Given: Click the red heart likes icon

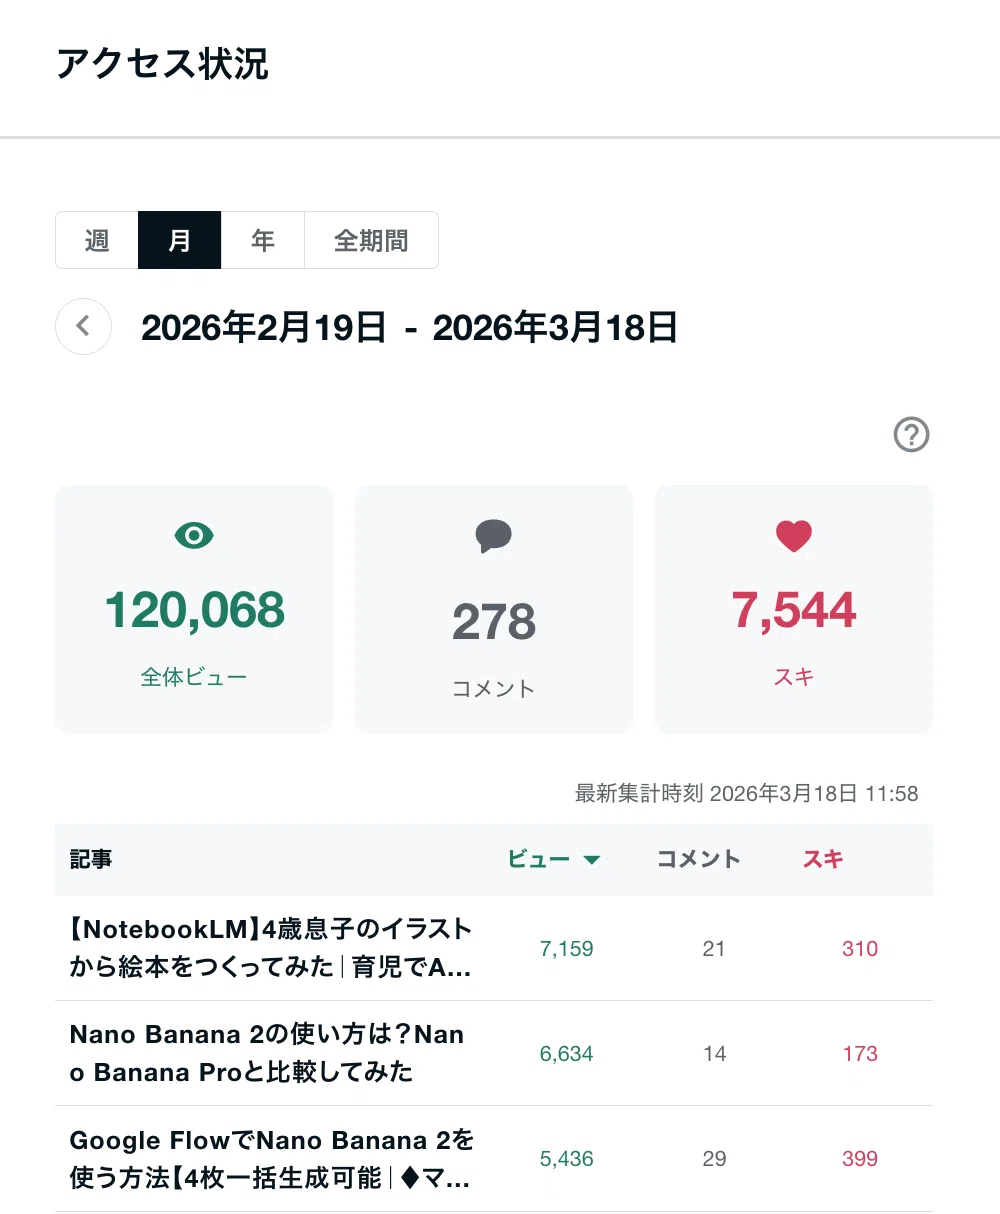Looking at the screenshot, I should coord(794,536).
